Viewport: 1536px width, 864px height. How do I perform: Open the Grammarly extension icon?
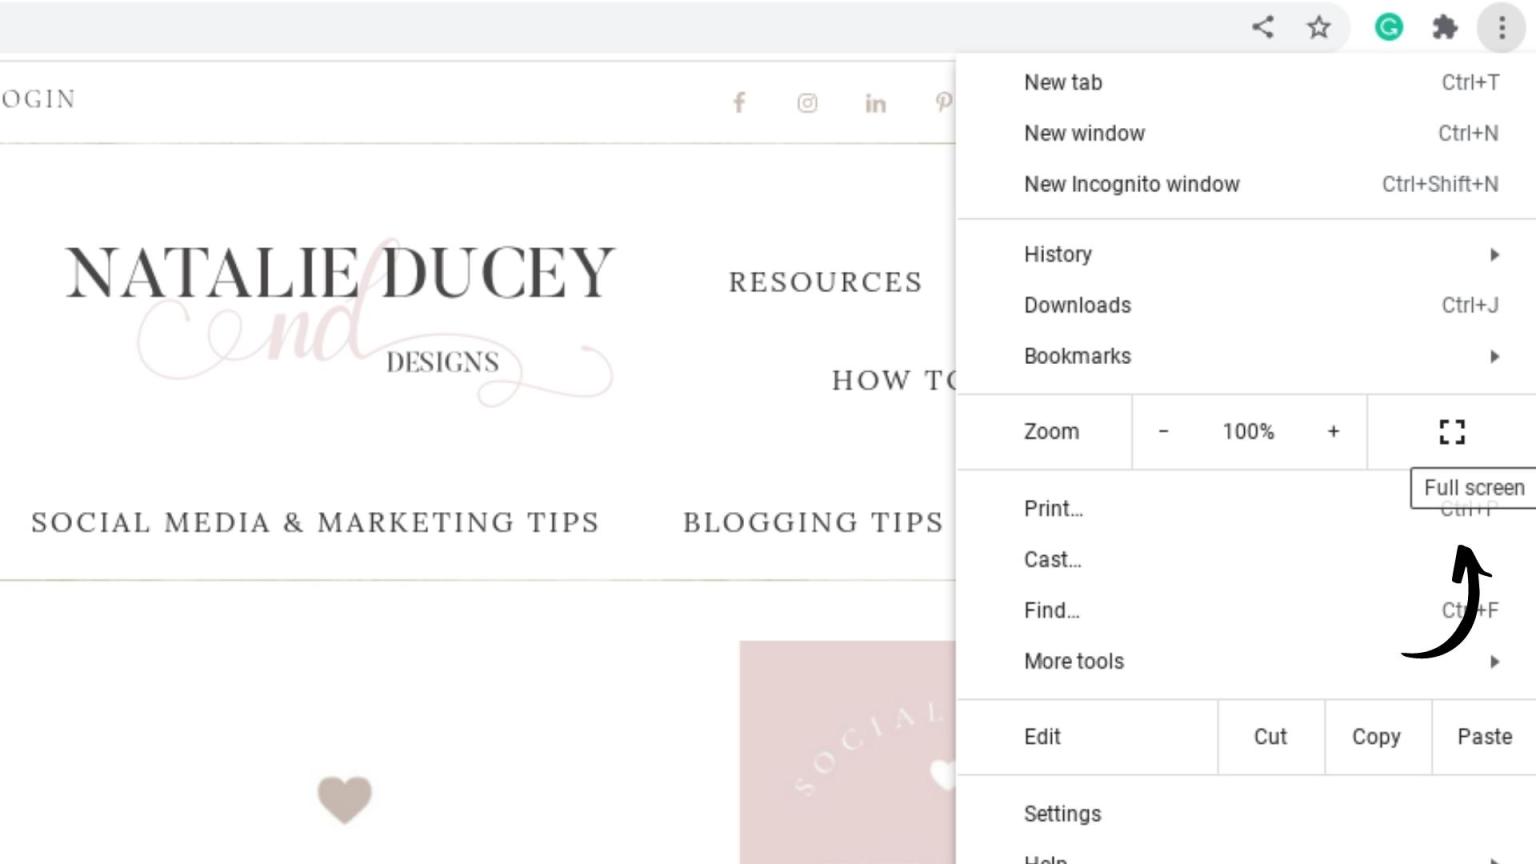tap(1389, 27)
